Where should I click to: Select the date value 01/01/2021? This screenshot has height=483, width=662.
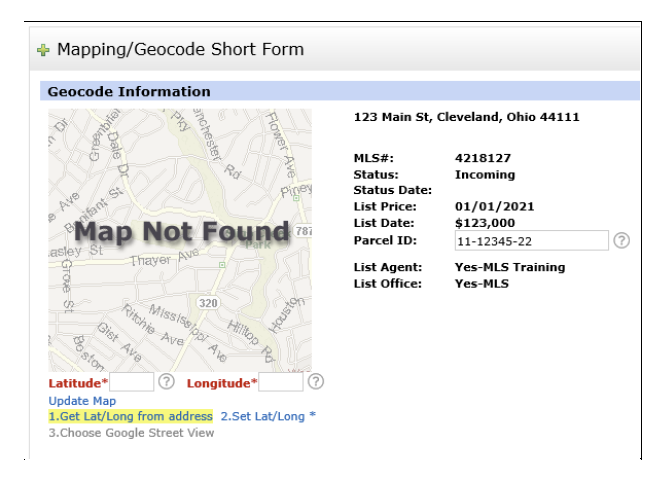[494, 206]
